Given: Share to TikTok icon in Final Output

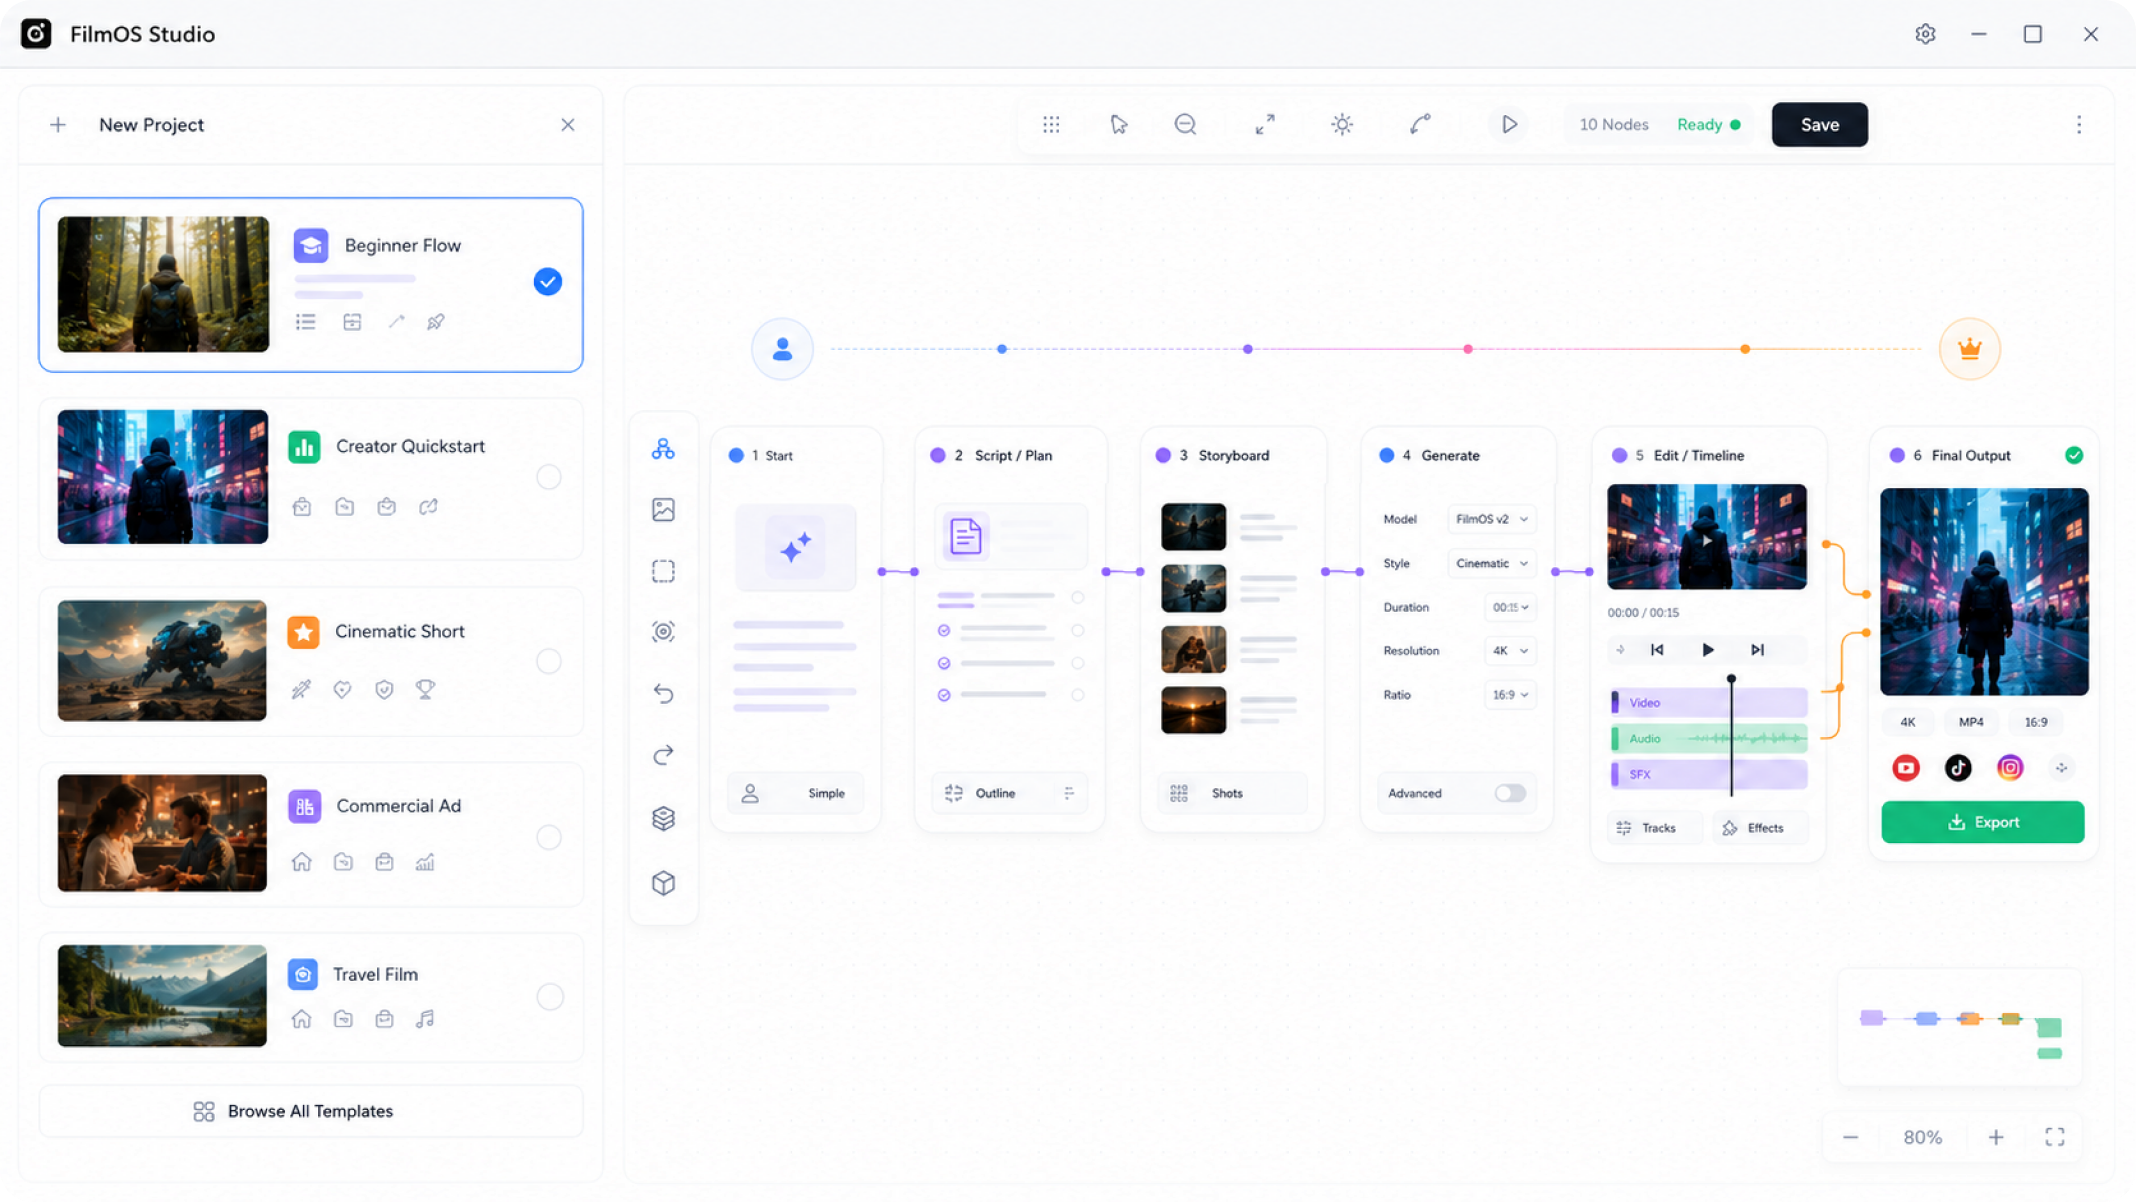Looking at the screenshot, I should 1957,767.
